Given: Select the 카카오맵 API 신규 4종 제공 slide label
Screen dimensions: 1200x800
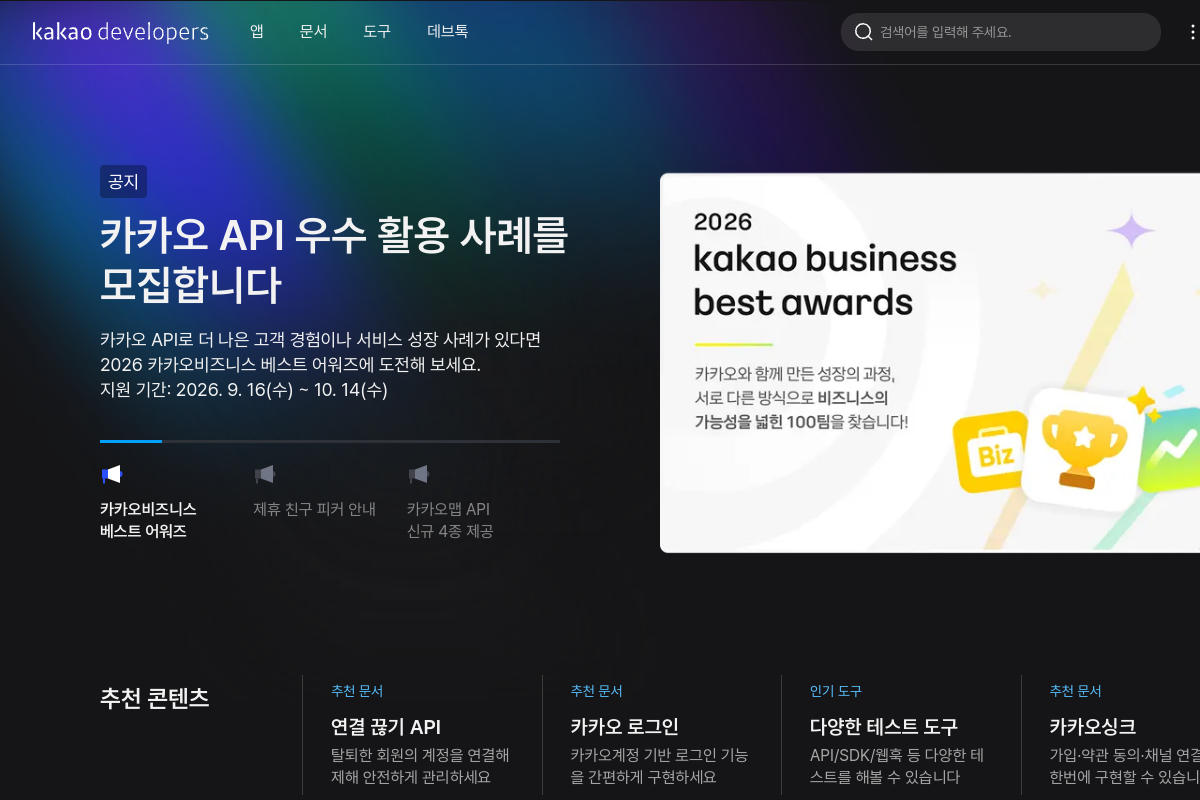Looking at the screenshot, I should (x=450, y=520).
